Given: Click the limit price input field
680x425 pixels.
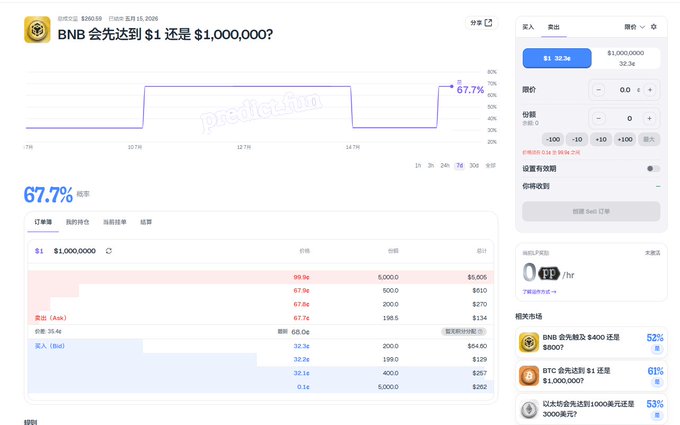Looking at the screenshot, I should click(624, 90).
